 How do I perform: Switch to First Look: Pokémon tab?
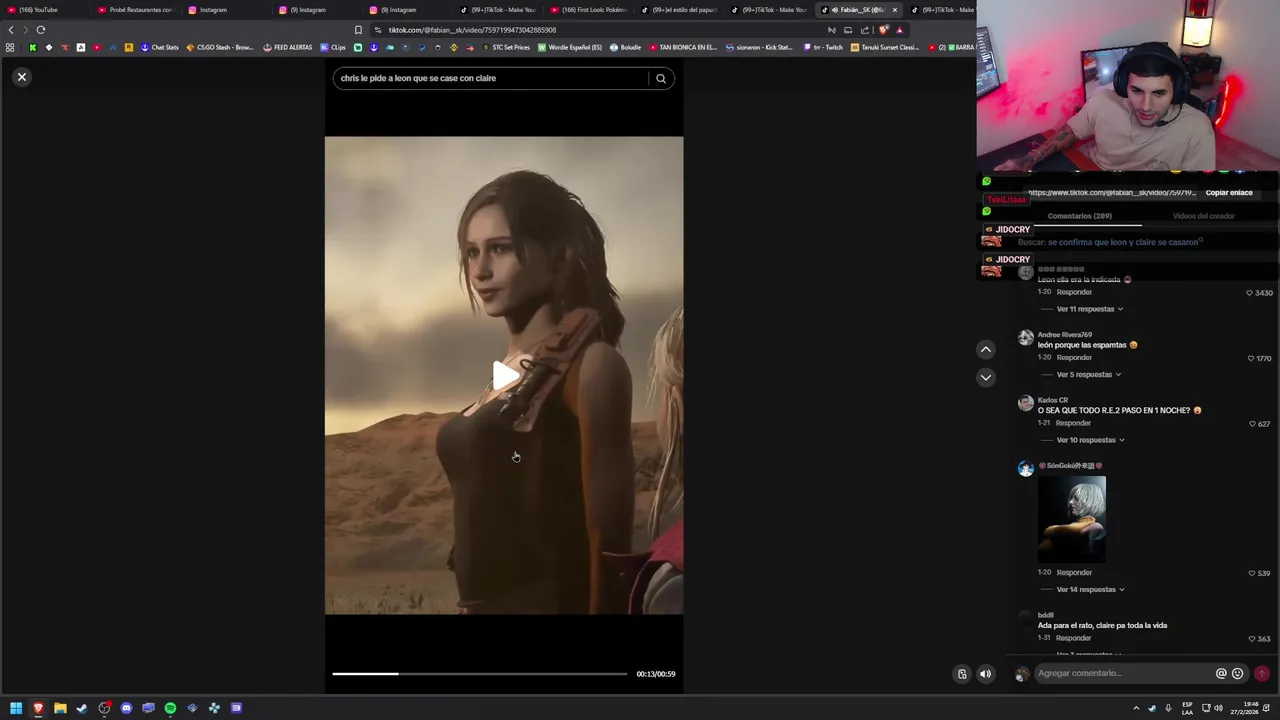(590, 10)
